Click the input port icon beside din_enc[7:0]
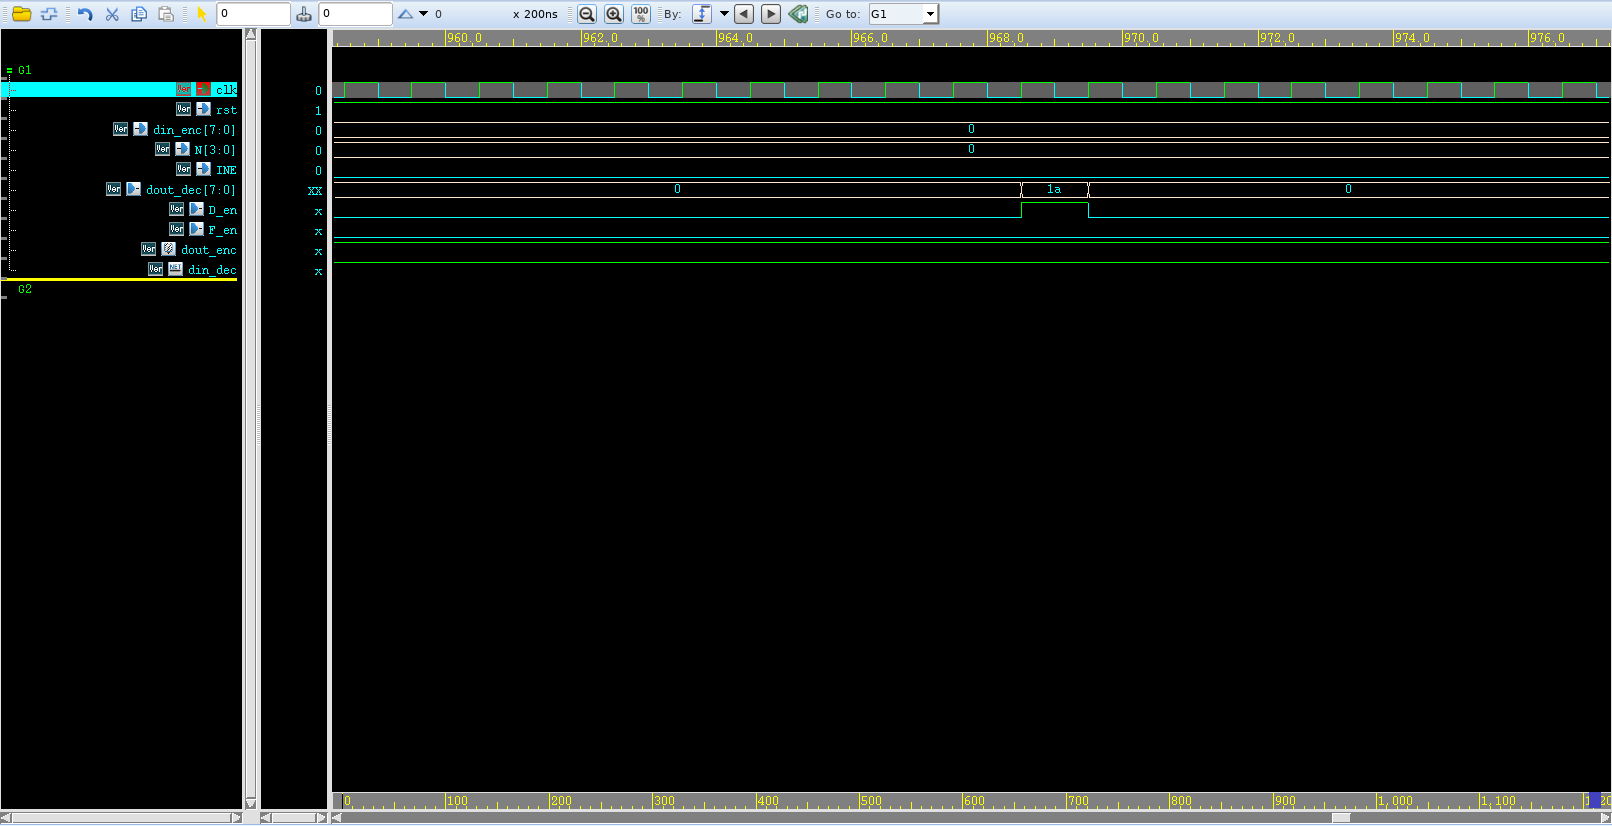 tap(140, 129)
